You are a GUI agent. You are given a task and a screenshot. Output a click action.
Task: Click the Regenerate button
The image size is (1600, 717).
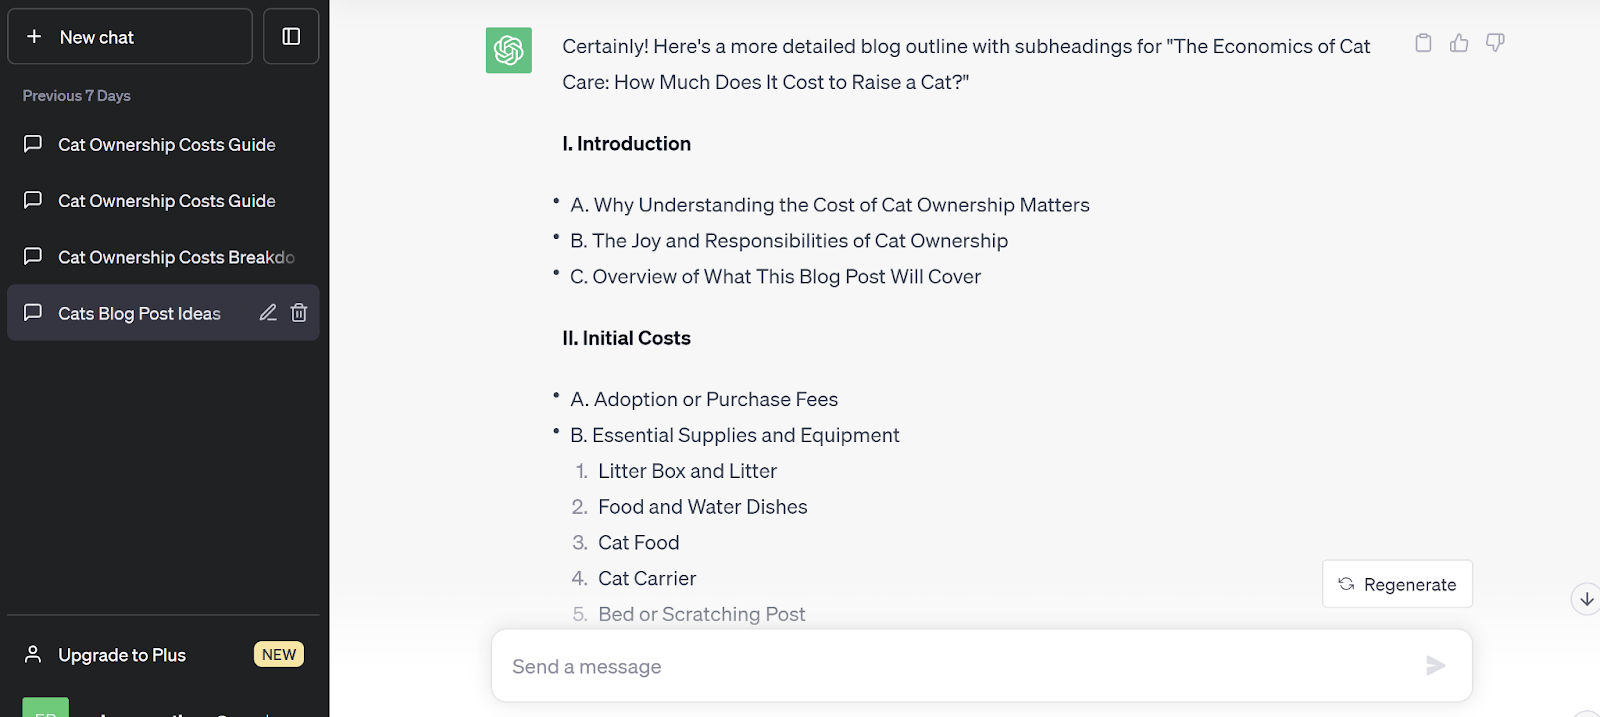click(x=1397, y=584)
